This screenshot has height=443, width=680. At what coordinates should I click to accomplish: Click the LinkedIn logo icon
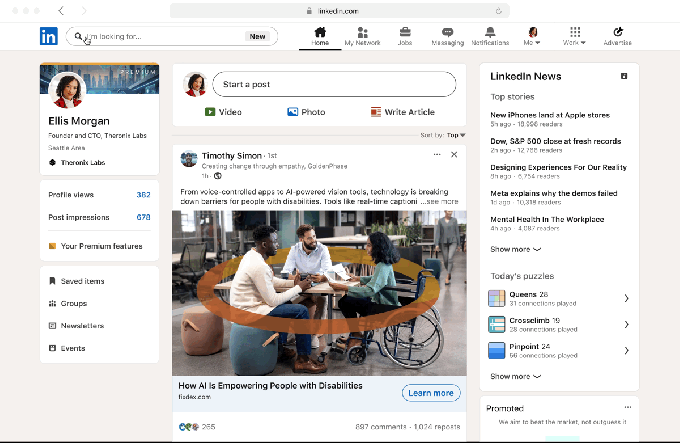point(49,36)
